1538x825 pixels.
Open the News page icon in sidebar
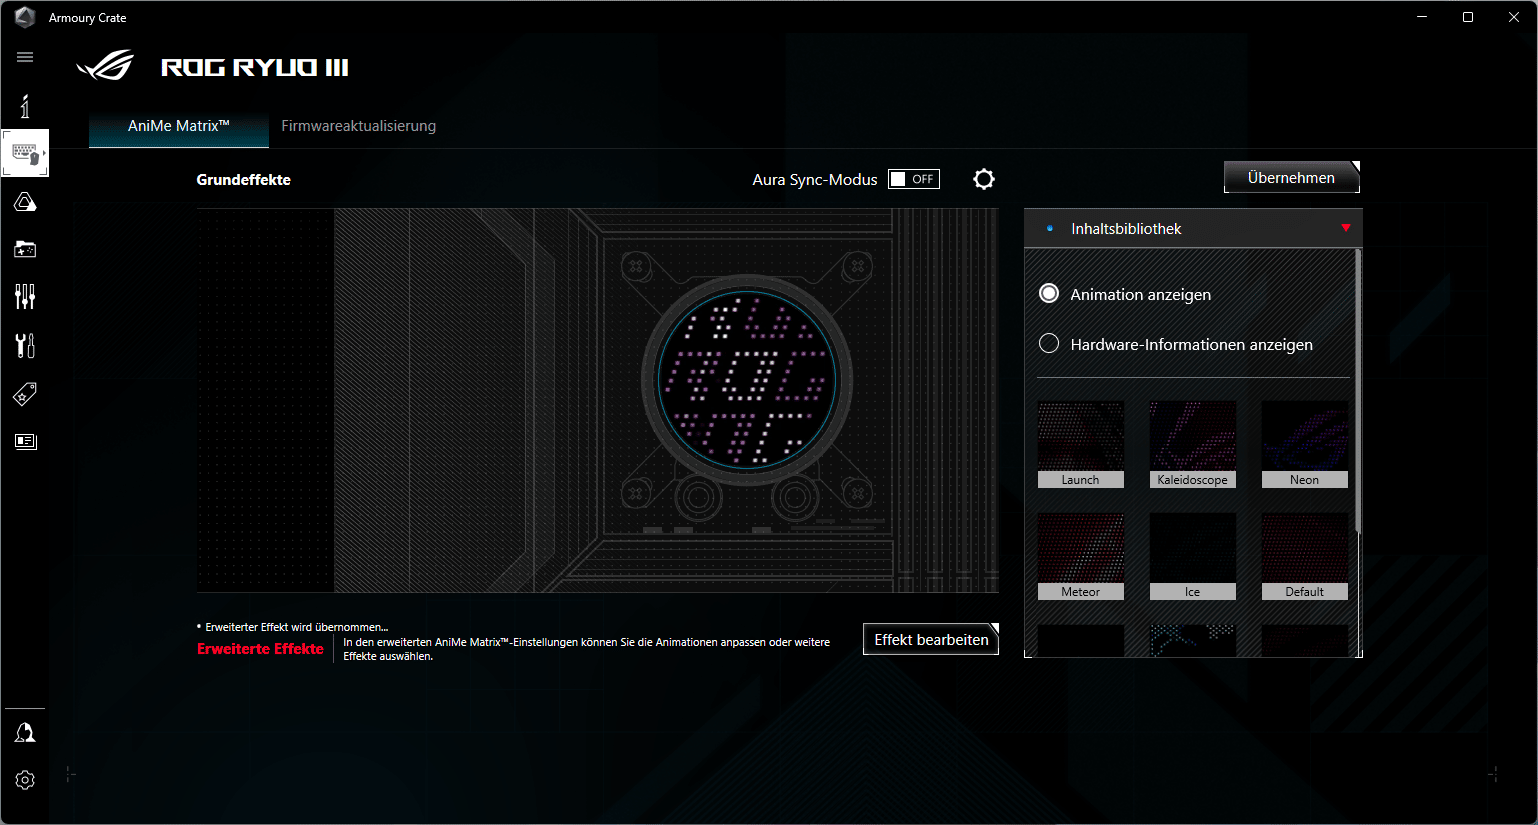(x=25, y=441)
